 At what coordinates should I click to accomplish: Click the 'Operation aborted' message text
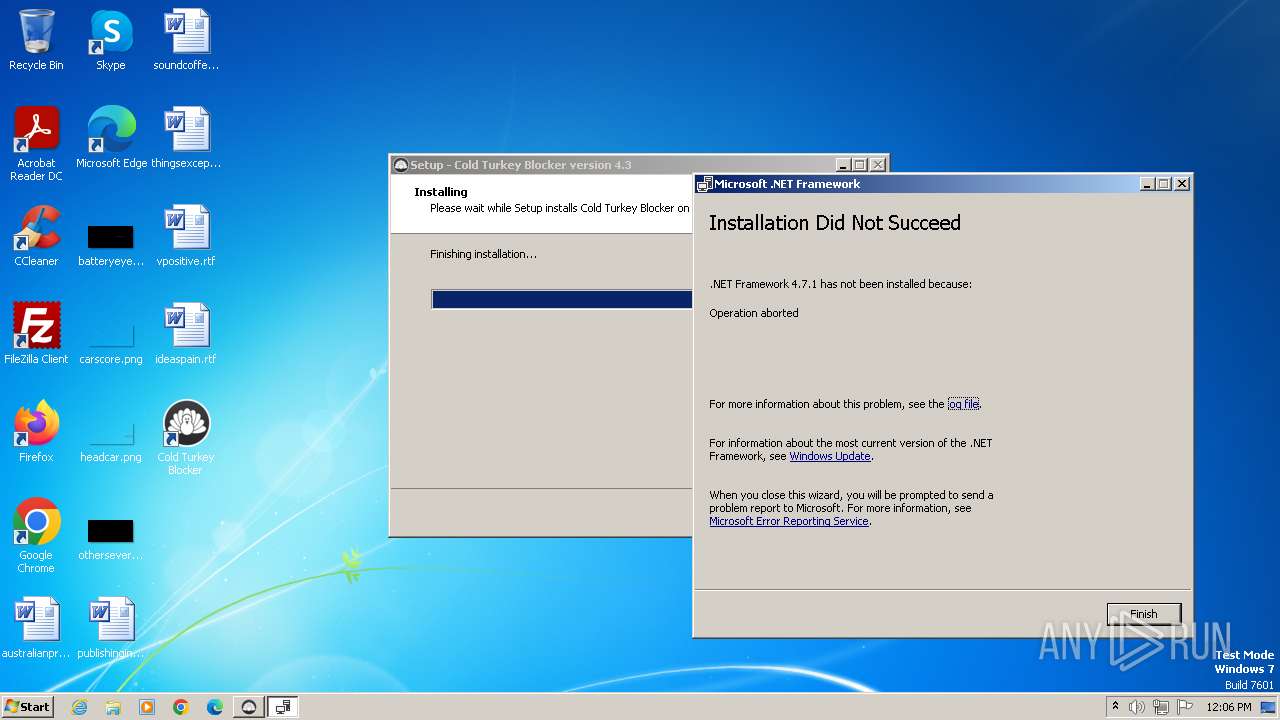pyautogui.click(x=754, y=313)
